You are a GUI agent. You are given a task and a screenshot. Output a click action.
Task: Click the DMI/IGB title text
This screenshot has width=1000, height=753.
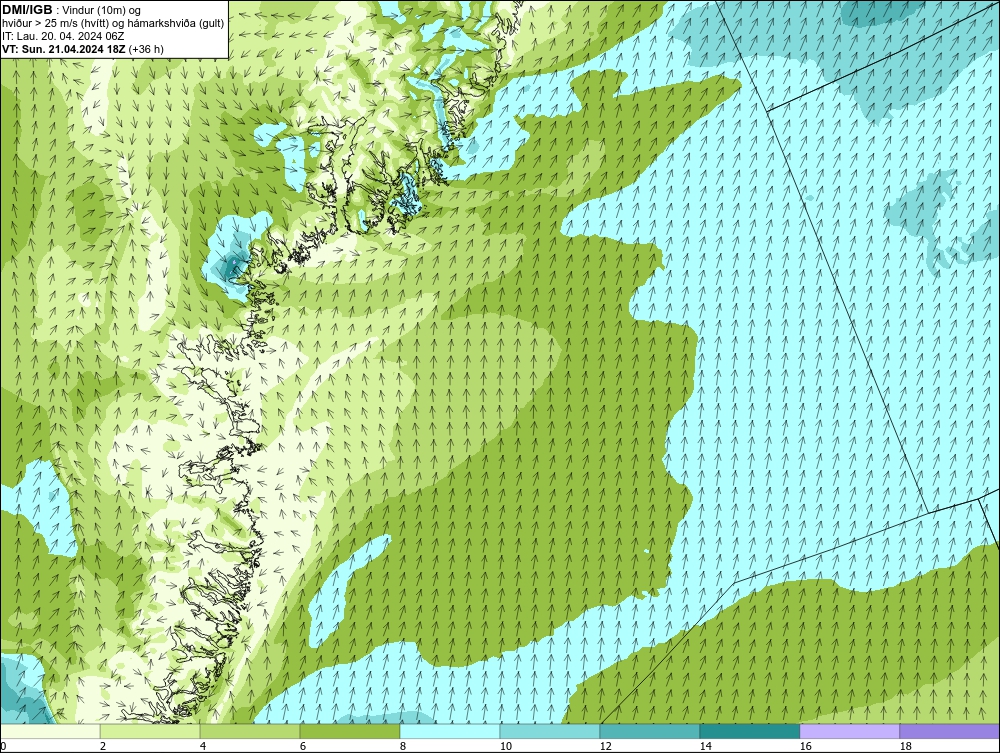27,10
